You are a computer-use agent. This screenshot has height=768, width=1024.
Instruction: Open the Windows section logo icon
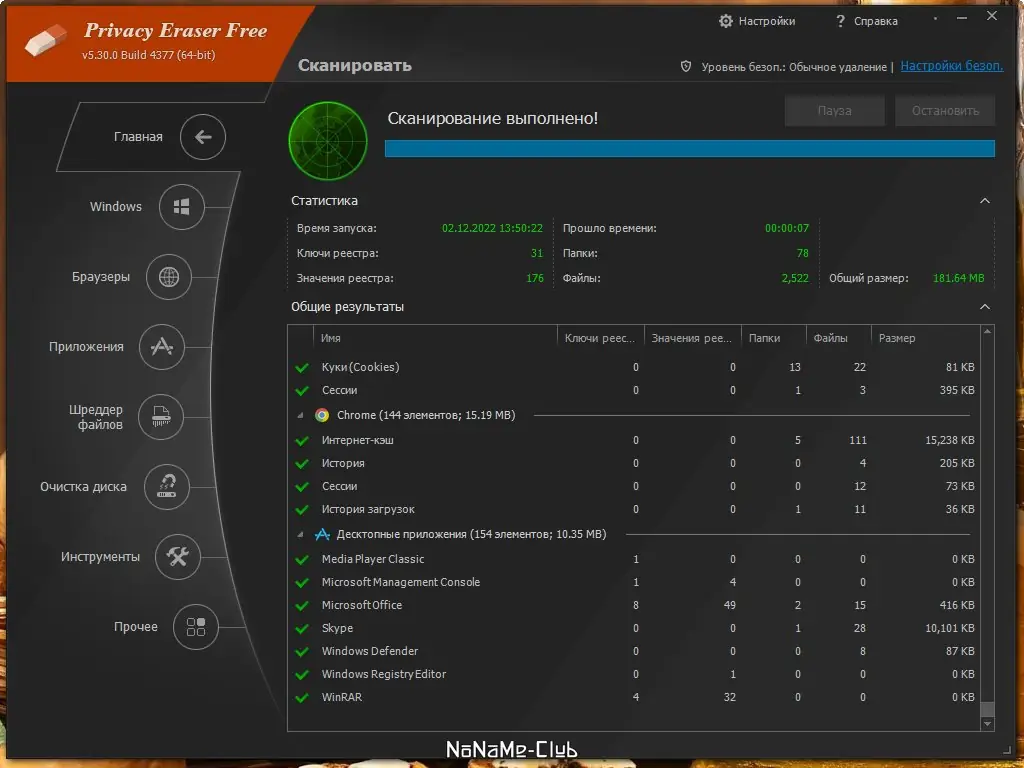point(182,207)
